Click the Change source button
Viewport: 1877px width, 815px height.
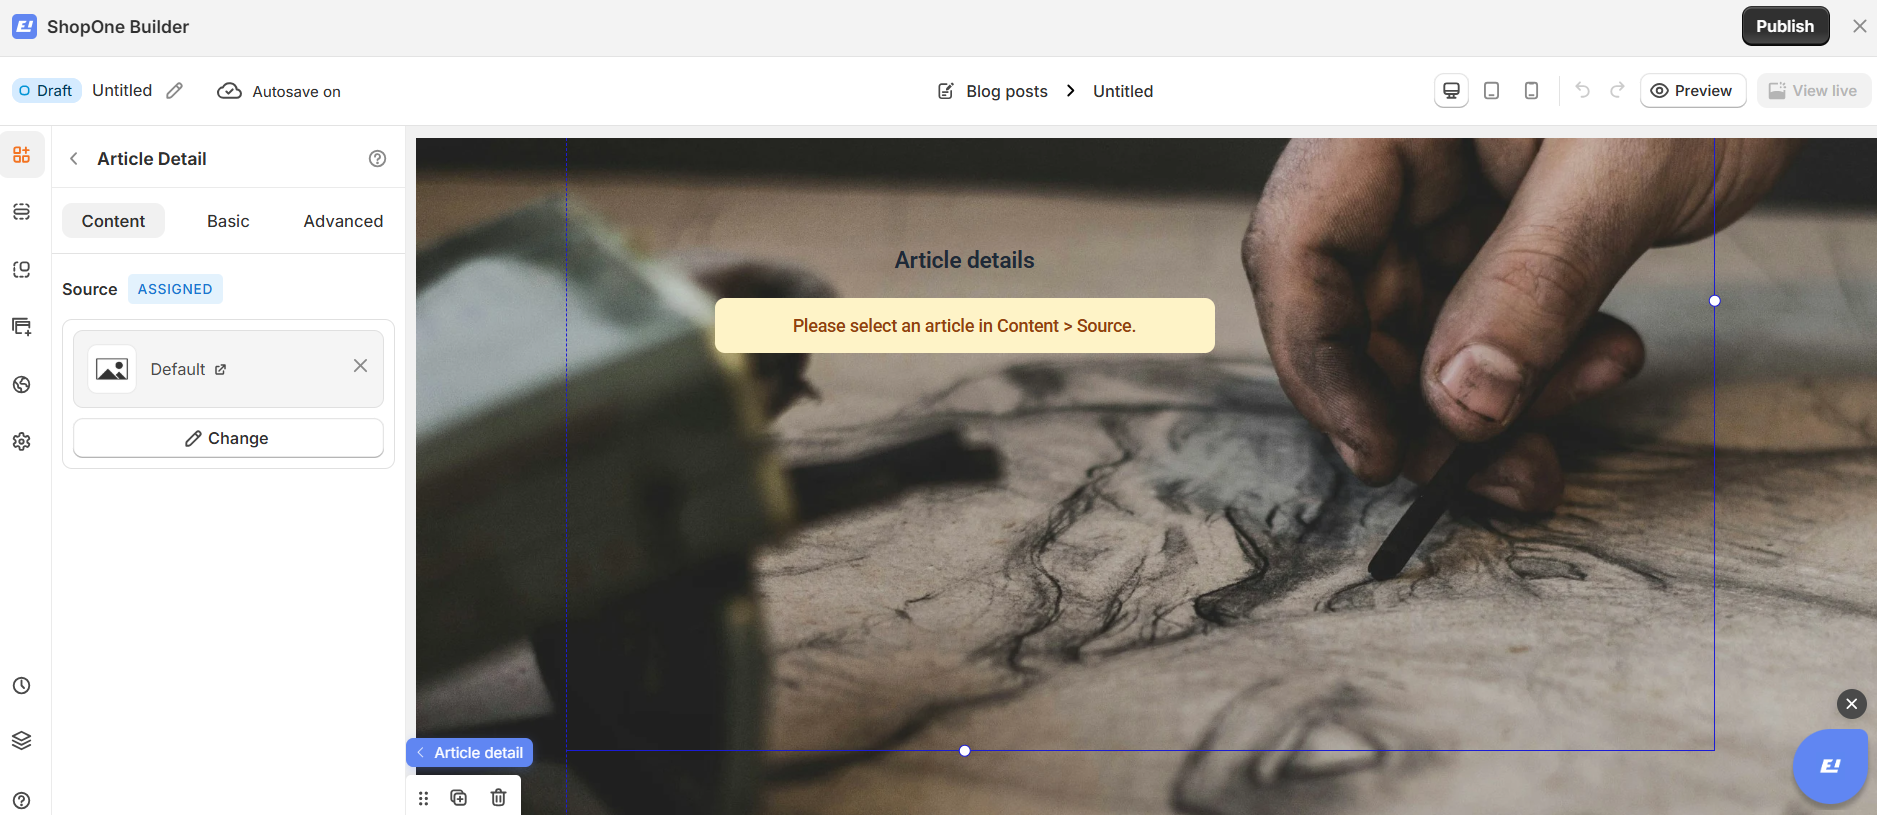point(228,438)
